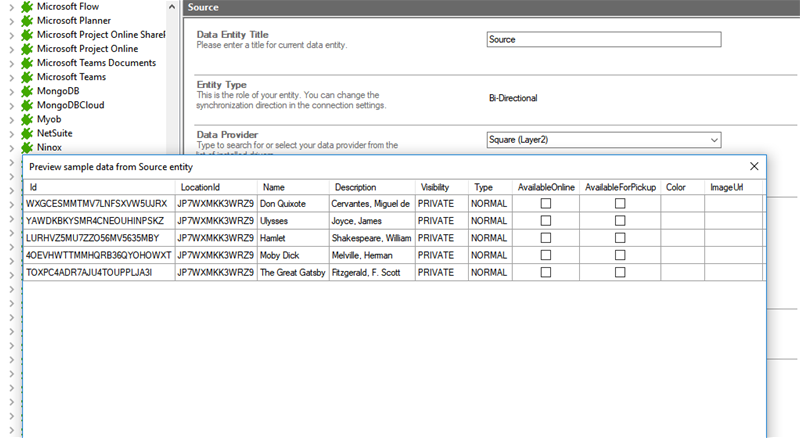Click the Microsoft Teams green icon
Viewport: 800px width, 438px height.
[x=26, y=77]
